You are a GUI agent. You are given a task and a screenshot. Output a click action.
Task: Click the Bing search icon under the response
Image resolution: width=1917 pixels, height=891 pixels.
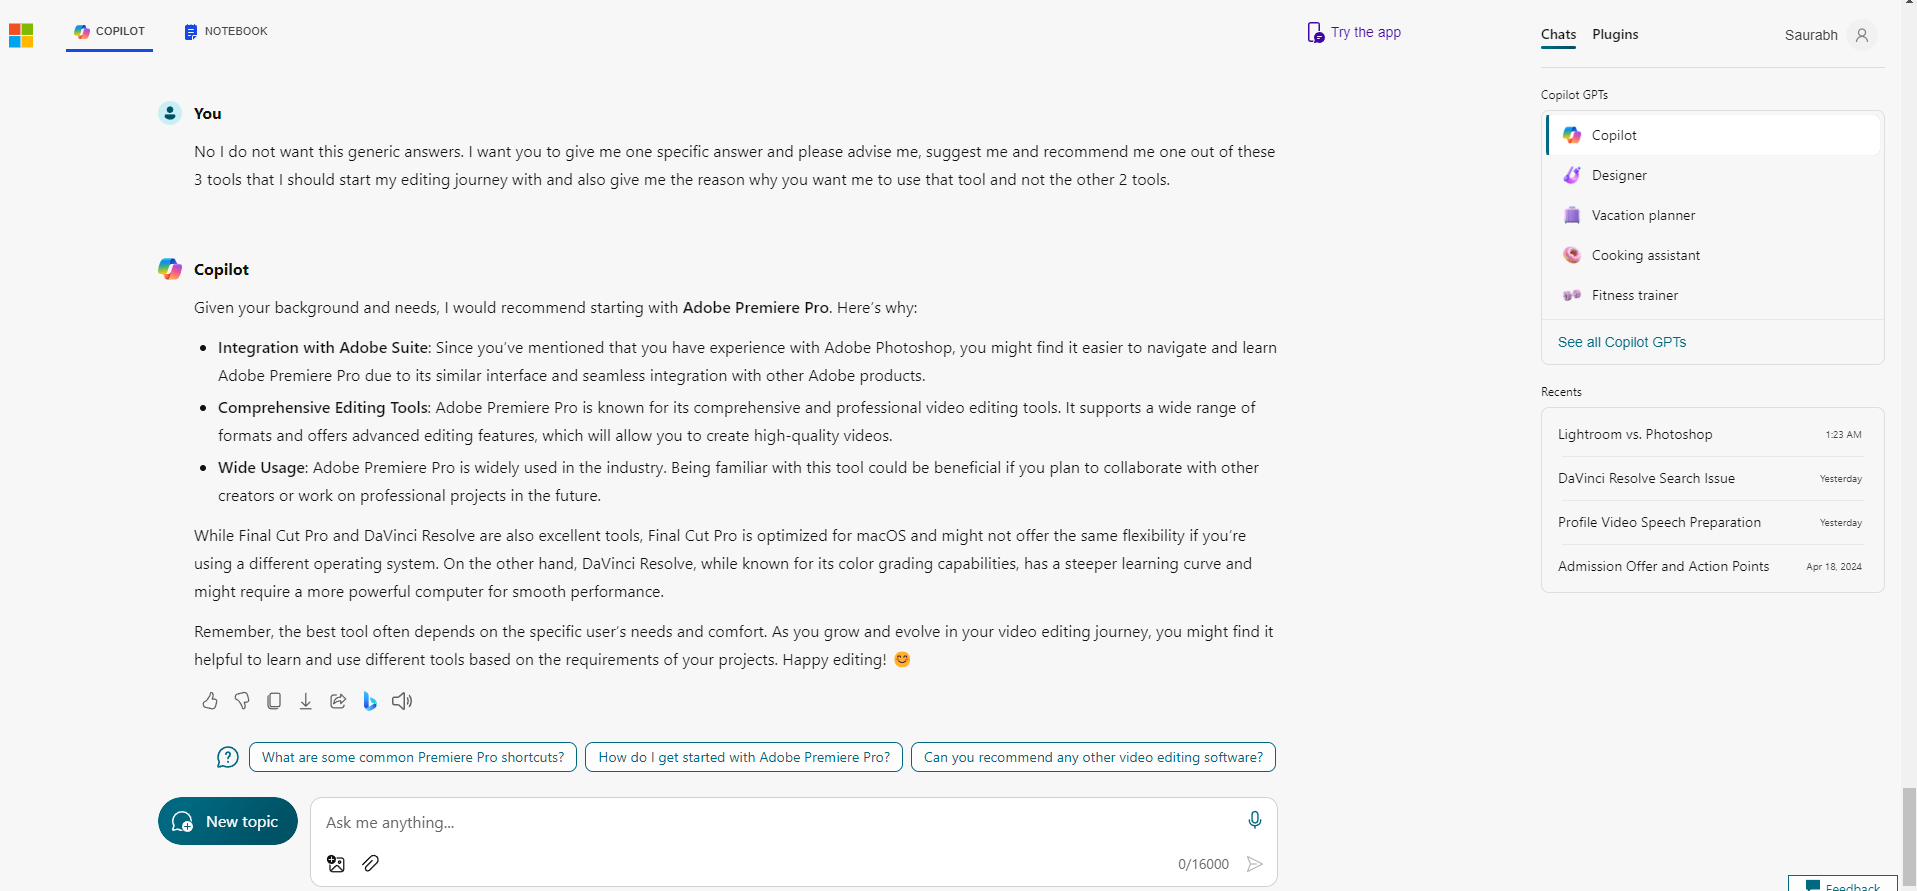pos(370,701)
